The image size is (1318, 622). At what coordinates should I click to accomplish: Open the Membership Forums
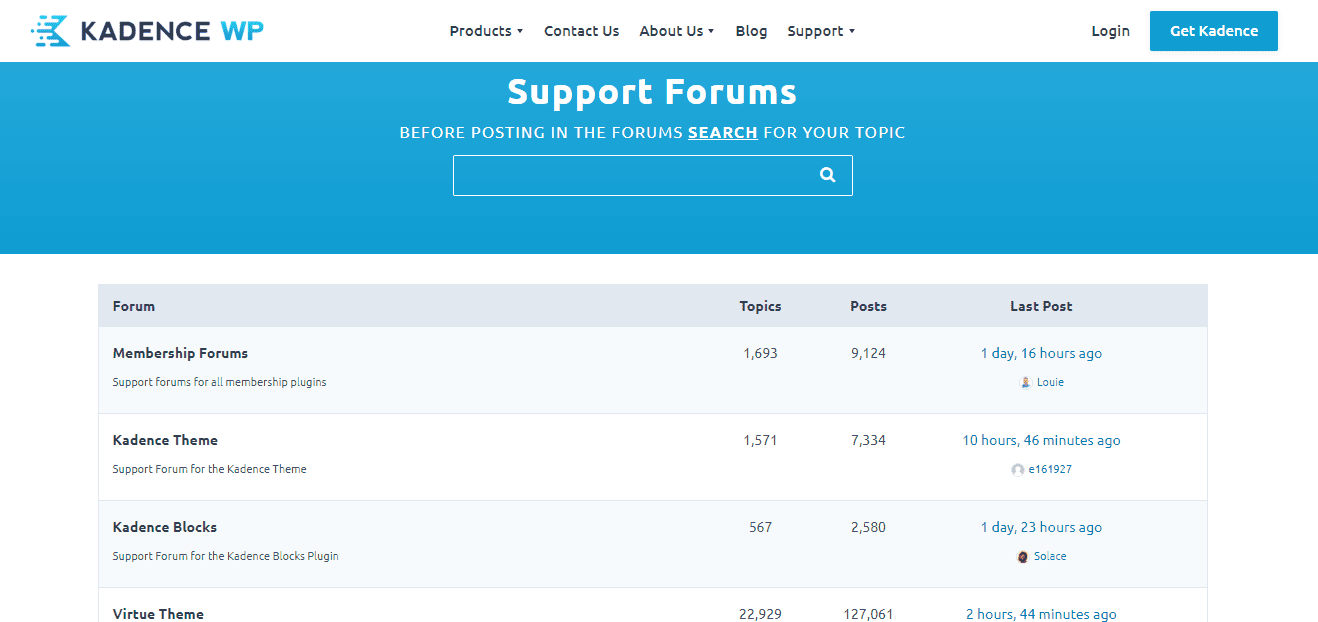coord(180,353)
